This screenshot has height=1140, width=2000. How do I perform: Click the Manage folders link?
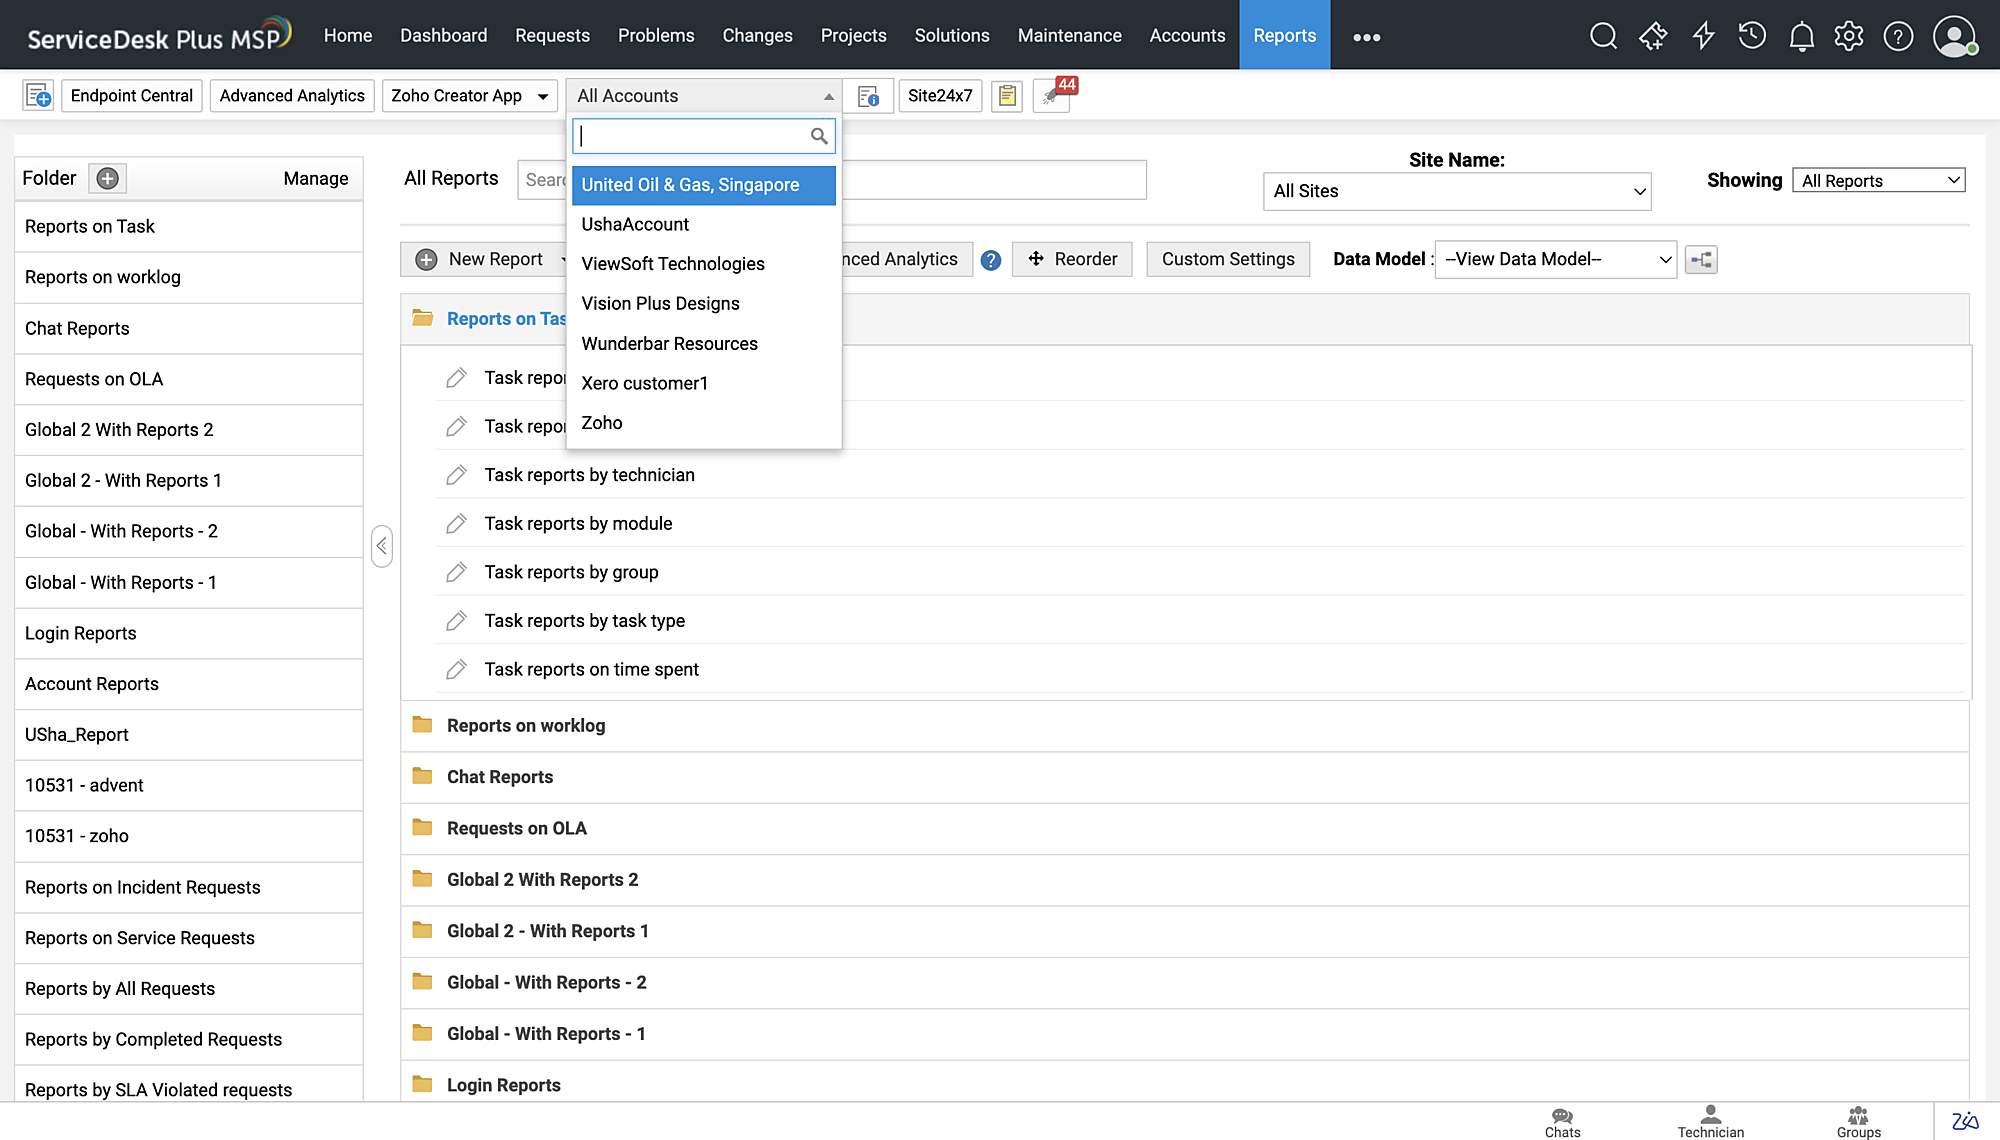(315, 179)
